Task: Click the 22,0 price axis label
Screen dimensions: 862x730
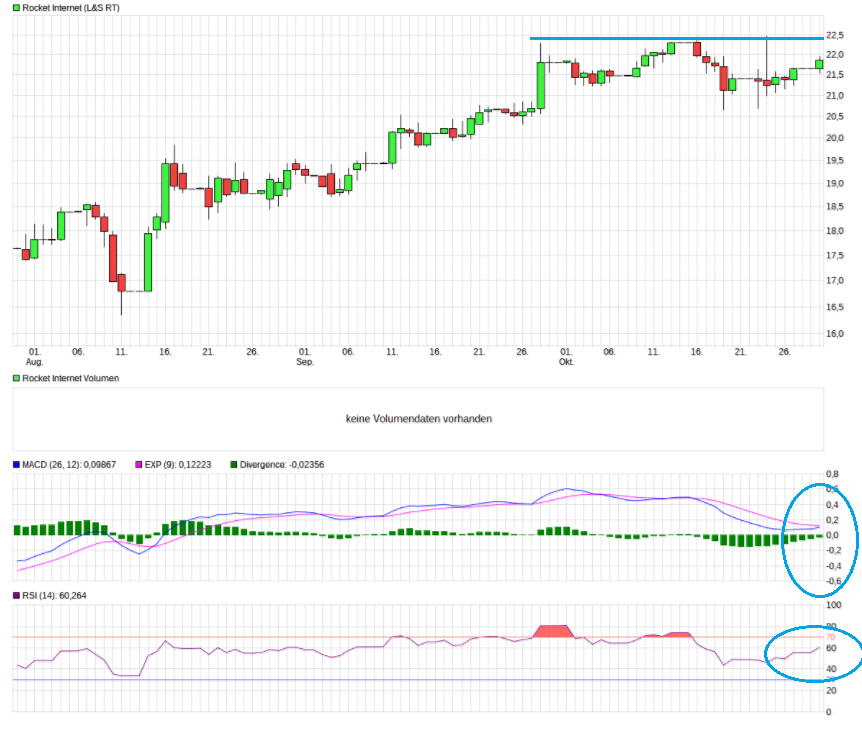Action: click(835, 54)
